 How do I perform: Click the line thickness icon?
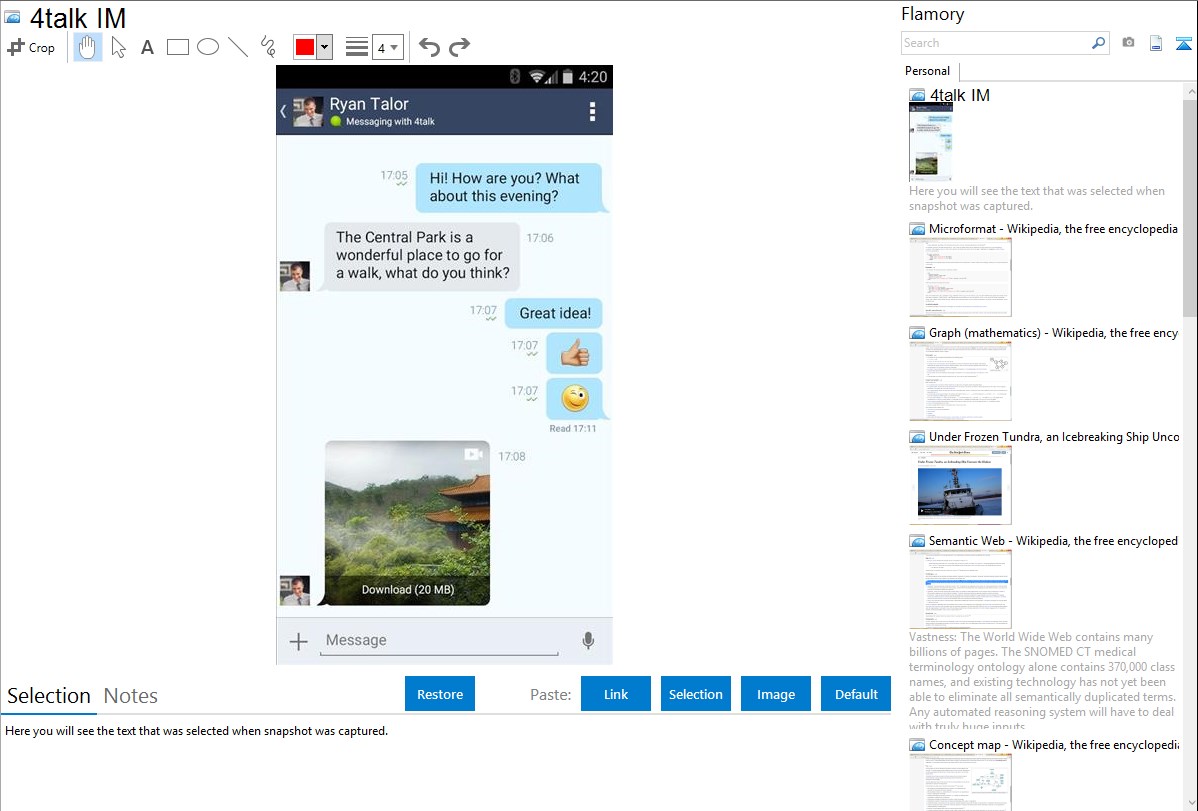coord(357,47)
